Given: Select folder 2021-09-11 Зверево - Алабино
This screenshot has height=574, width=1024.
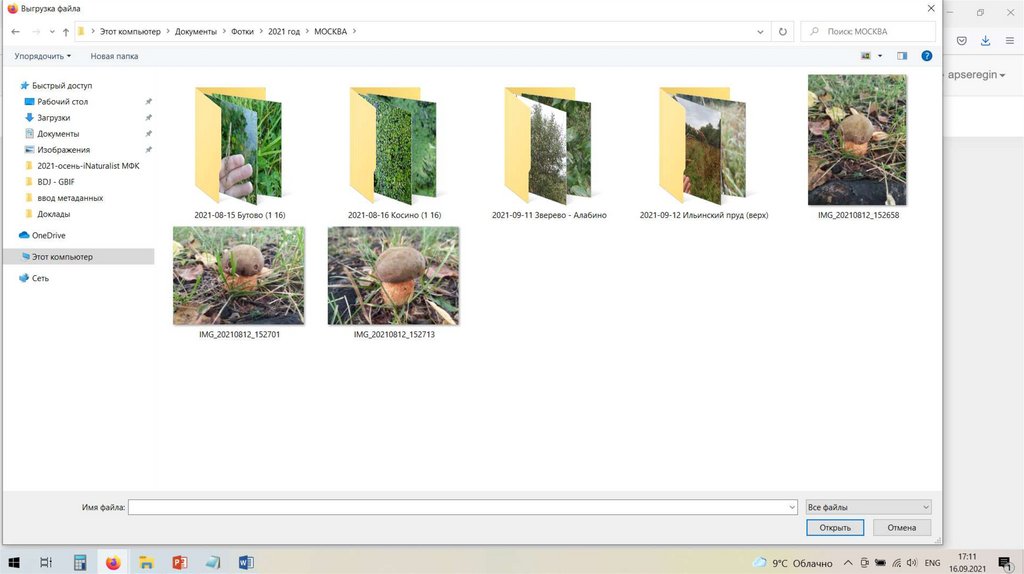Looking at the screenshot, I should point(549,151).
